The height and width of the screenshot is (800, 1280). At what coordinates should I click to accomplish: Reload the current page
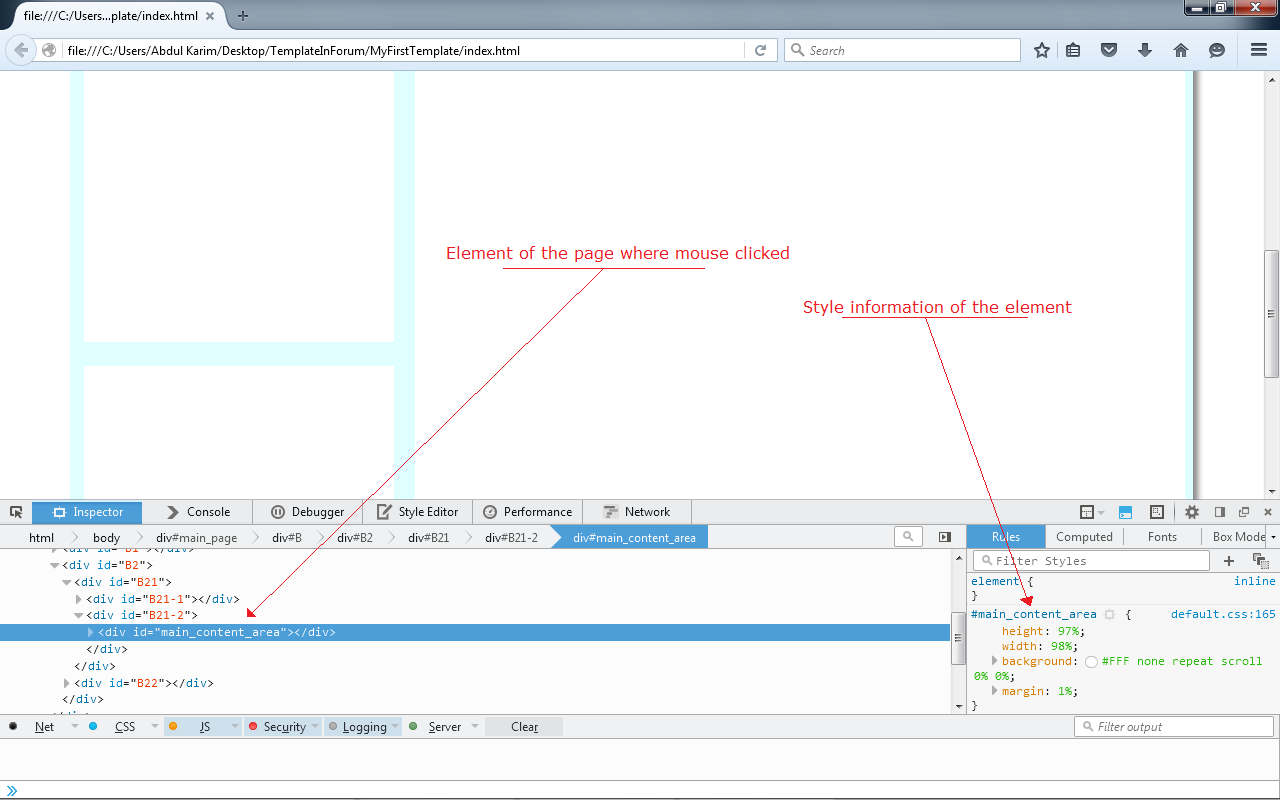coord(760,50)
